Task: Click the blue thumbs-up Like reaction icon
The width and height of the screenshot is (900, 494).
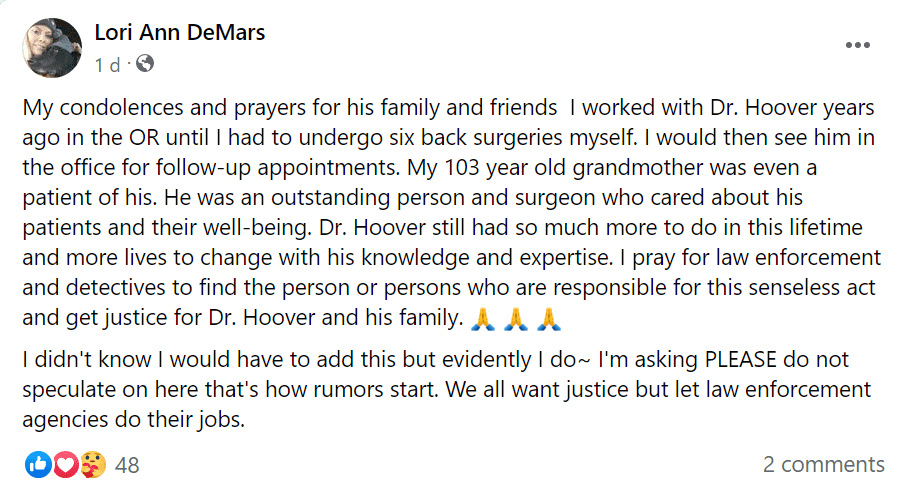Action: pos(39,464)
